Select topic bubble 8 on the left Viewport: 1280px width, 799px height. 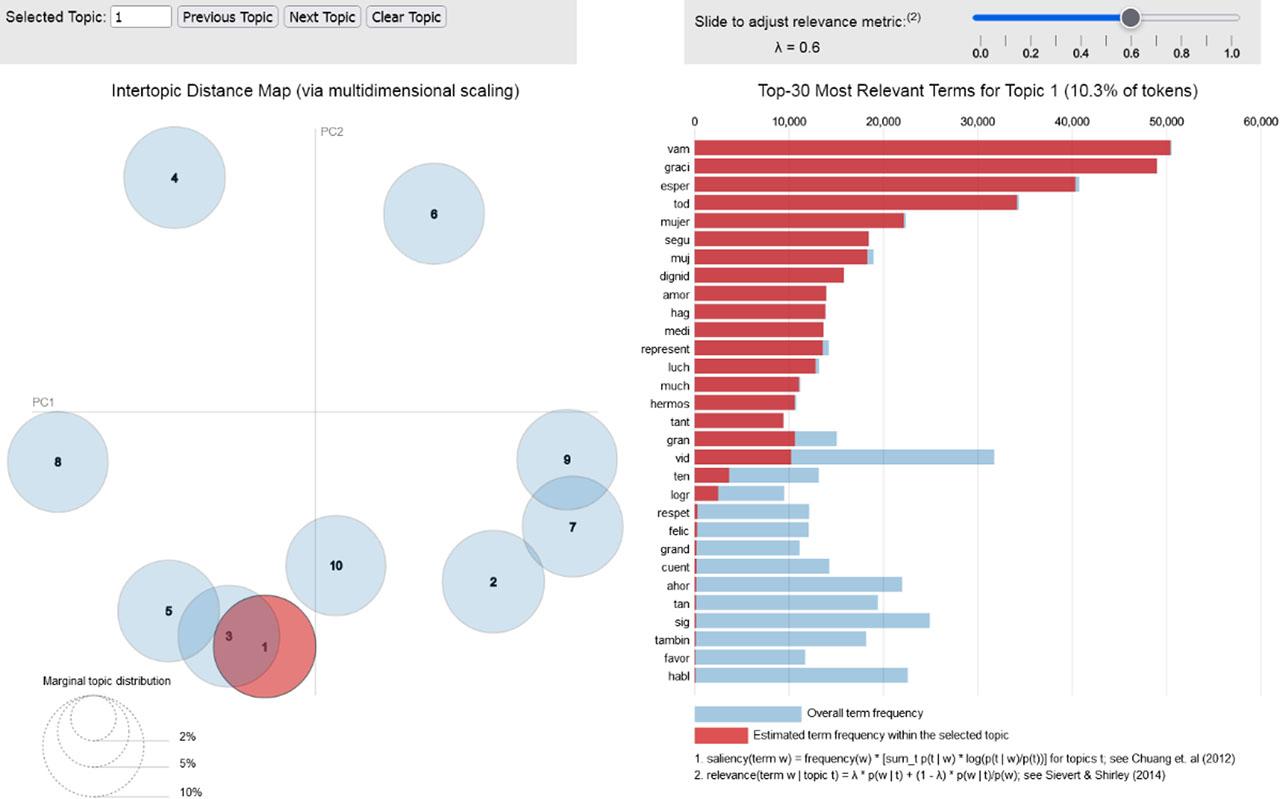coord(57,462)
